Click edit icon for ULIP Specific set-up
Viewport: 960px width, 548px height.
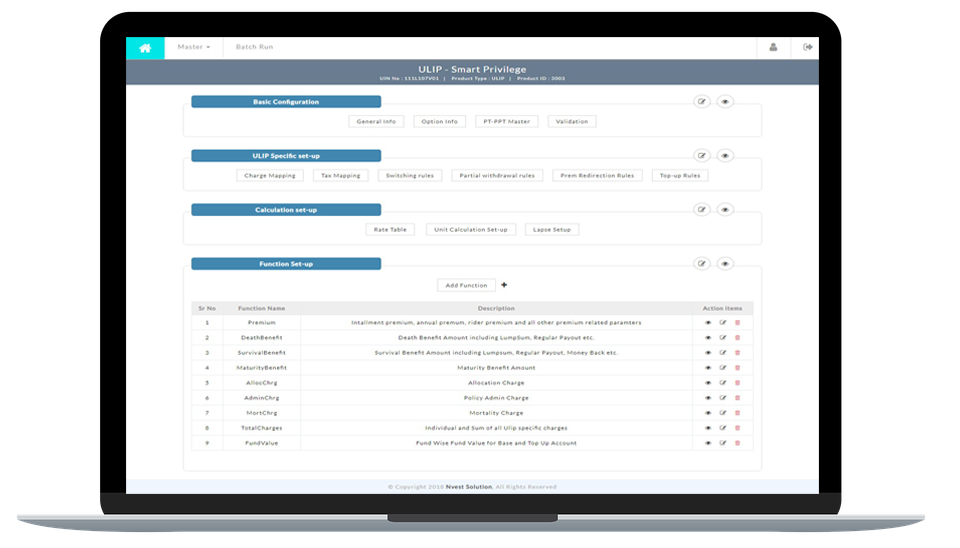702,155
